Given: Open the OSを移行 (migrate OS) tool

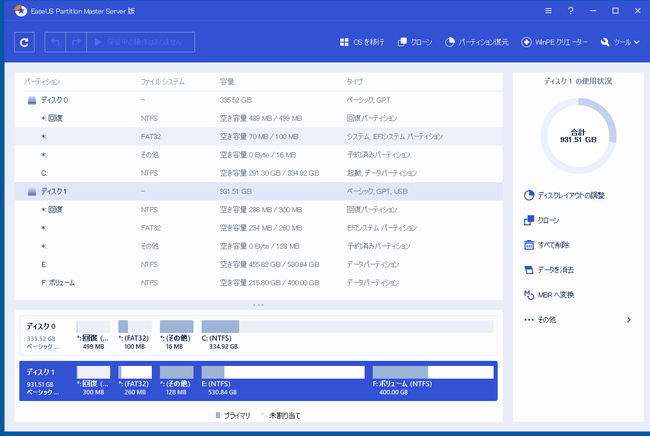Looking at the screenshot, I should pyautogui.click(x=362, y=42).
